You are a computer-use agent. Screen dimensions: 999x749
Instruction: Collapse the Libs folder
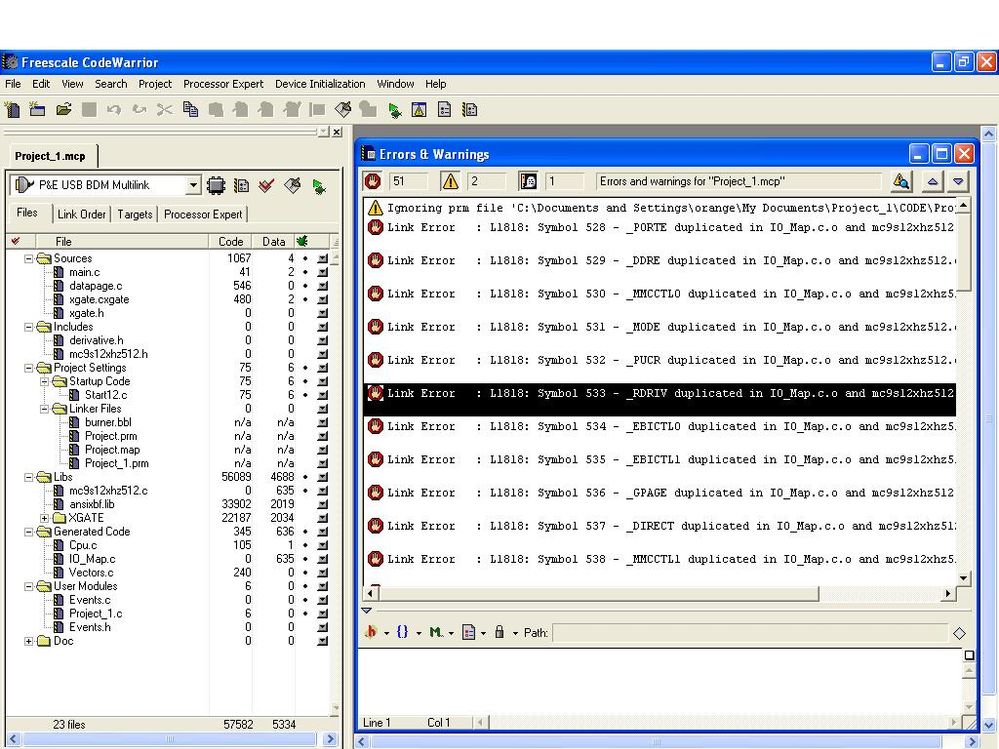pyautogui.click(x=29, y=477)
